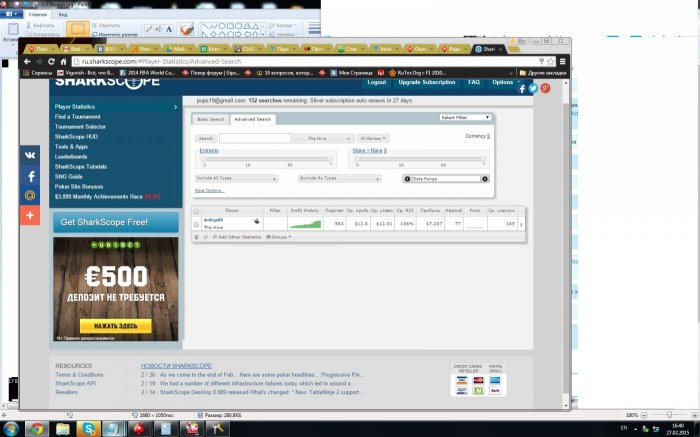Image resolution: width=700 pixels, height=437 pixels.
Task: Bookmark the page with the star icon
Action: (550, 62)
